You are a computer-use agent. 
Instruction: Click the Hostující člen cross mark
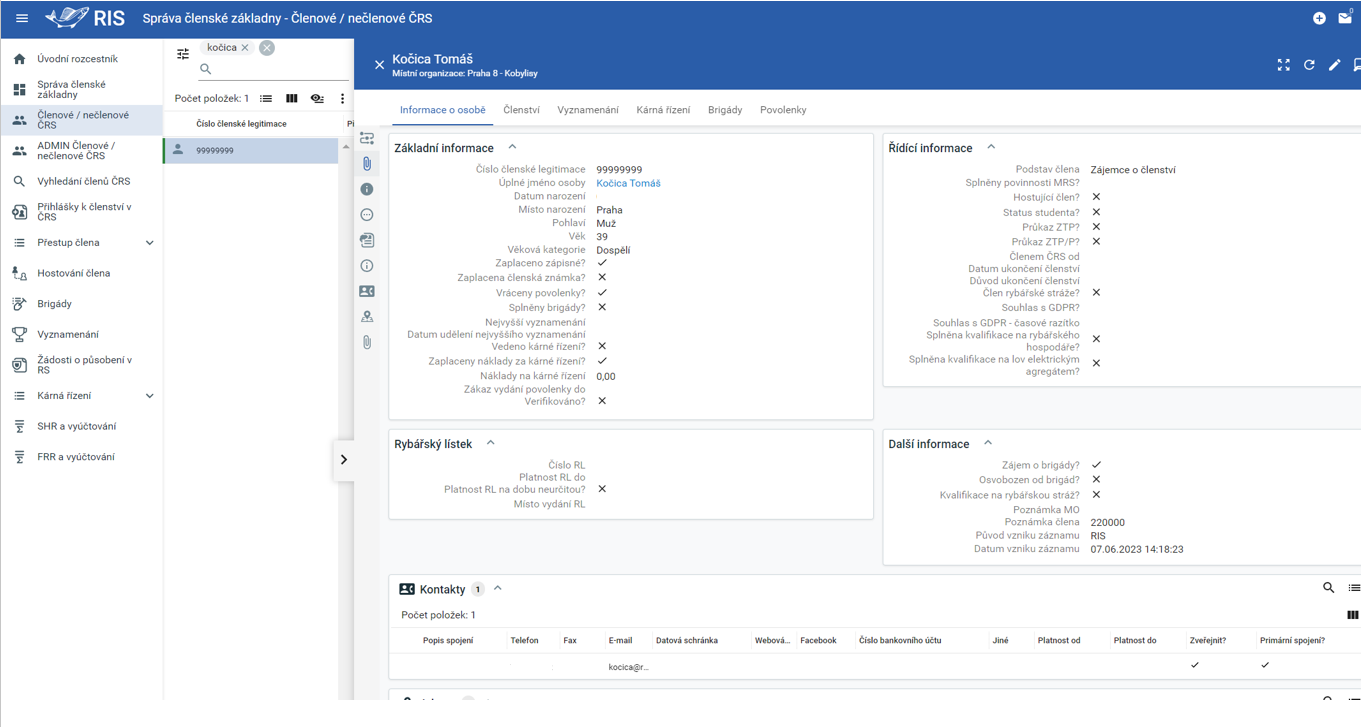(1096, 197)
